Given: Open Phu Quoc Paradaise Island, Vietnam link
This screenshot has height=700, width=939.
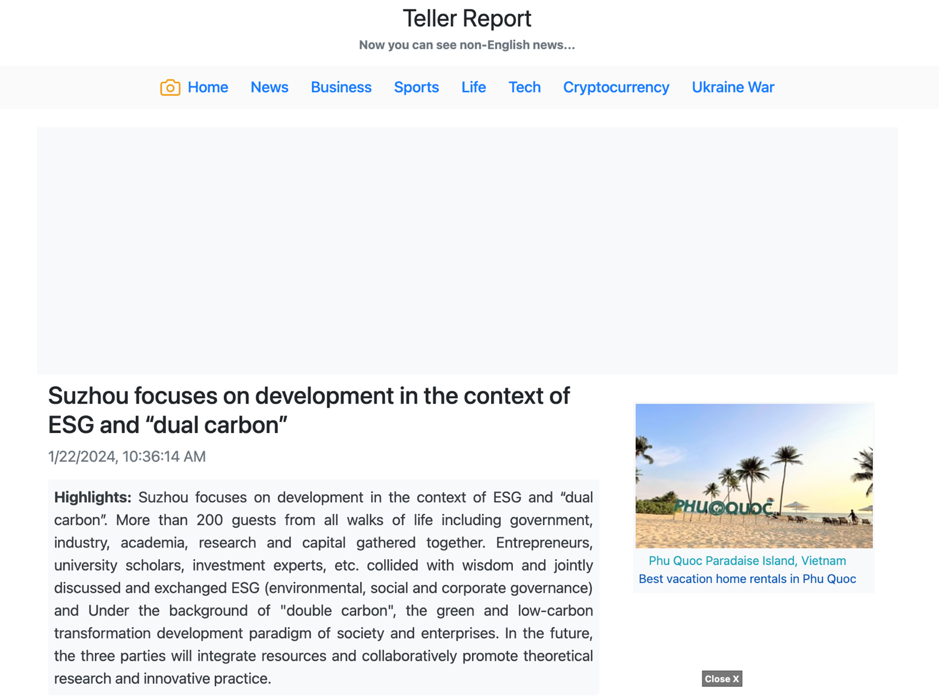Looking at the screenshot, I should (747, 561).
